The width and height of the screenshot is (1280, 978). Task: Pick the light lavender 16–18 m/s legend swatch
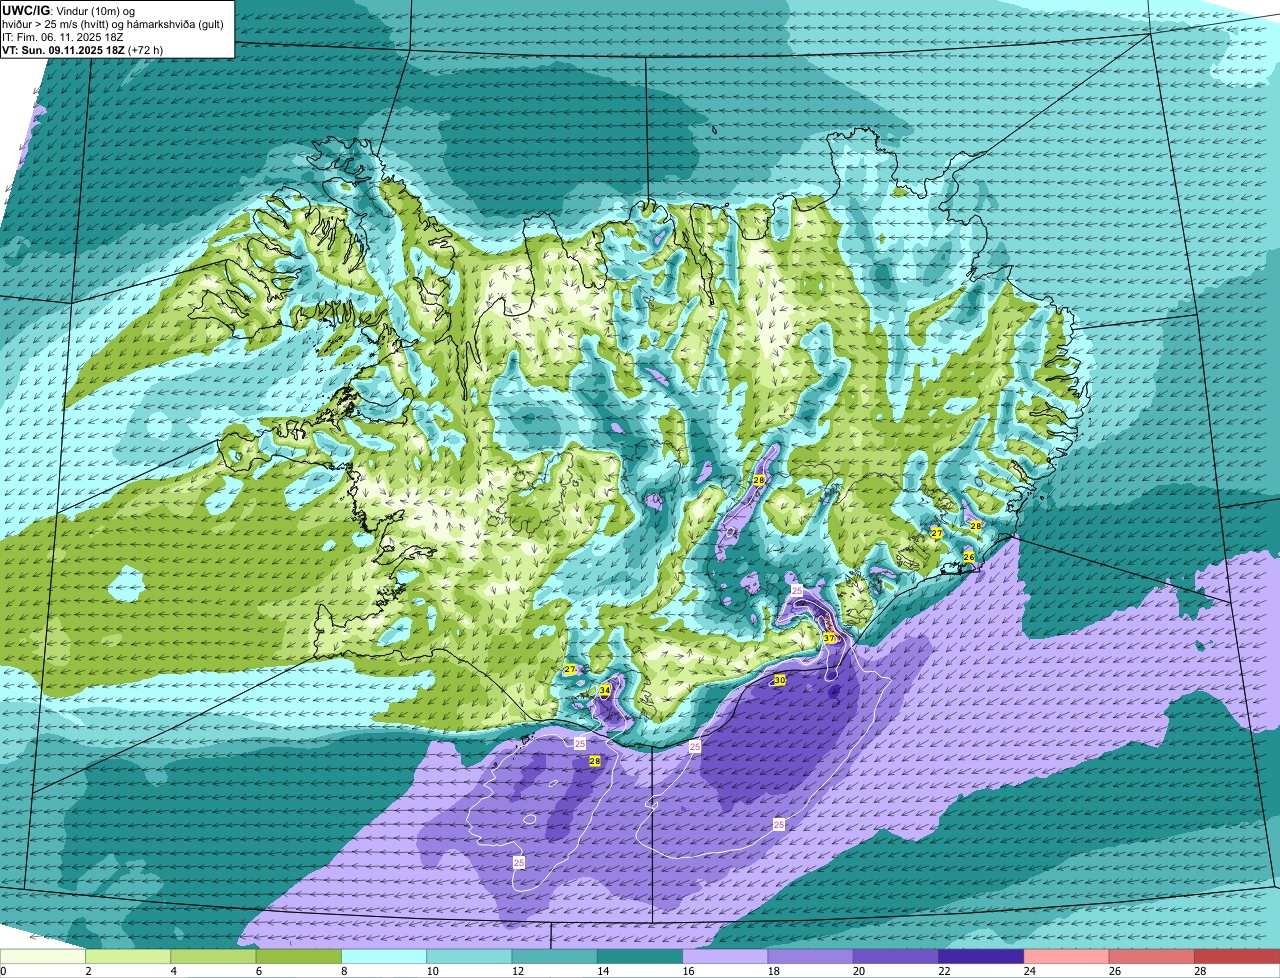pos(725,957)
